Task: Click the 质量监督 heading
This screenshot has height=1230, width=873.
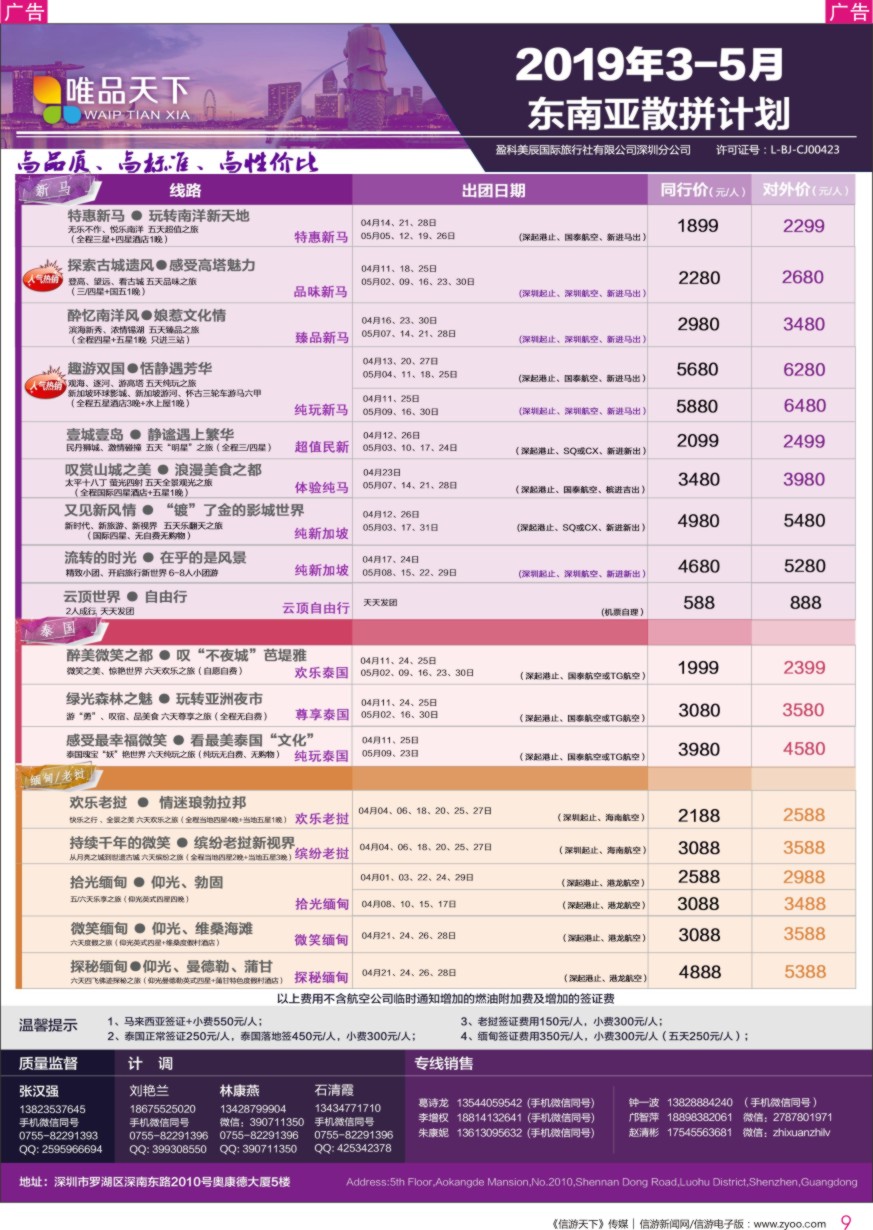Action: pos(47,1063)
